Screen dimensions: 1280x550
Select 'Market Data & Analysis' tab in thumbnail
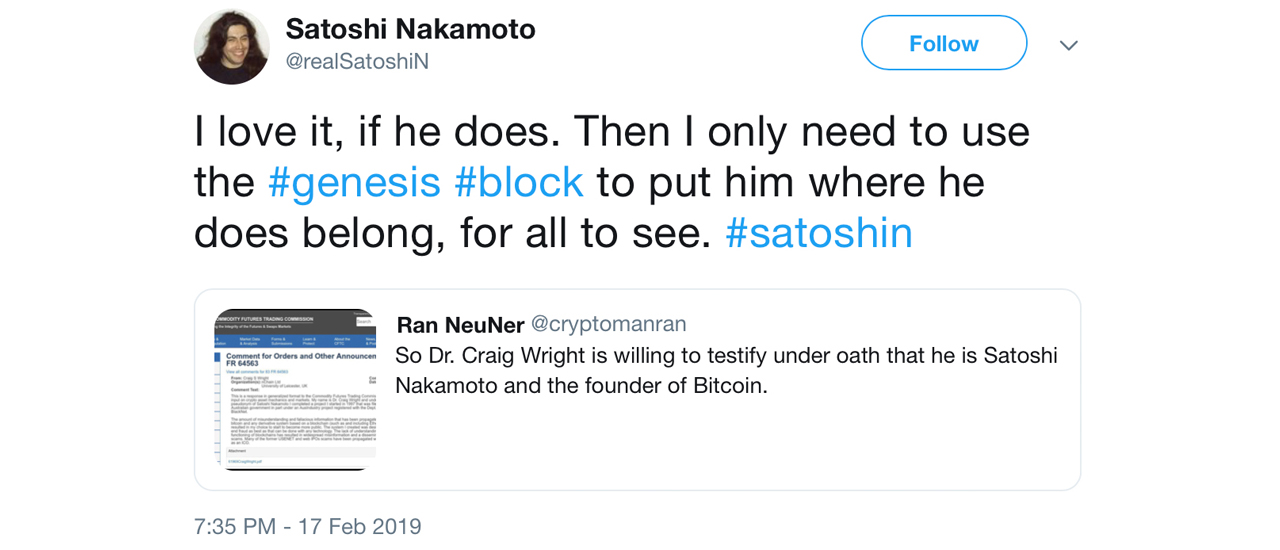click(x=248, y=341)
